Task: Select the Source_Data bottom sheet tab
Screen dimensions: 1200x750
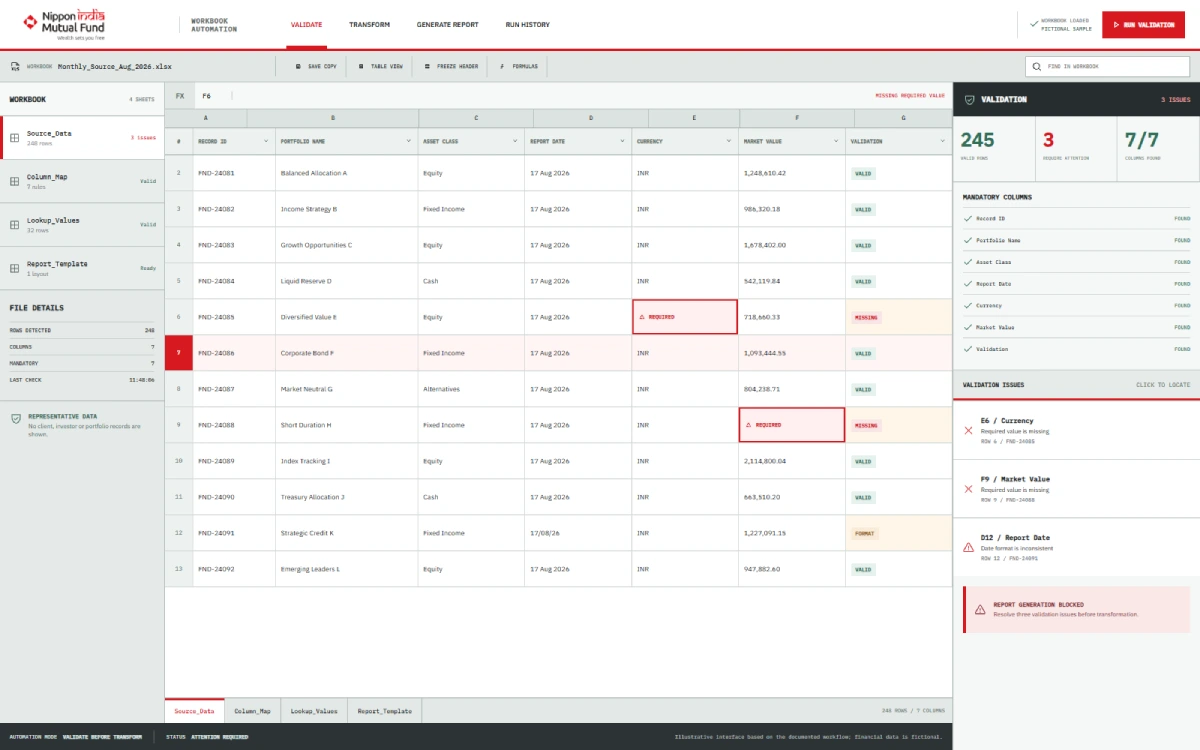Action: pyautogui.click(x=194, y=711)
